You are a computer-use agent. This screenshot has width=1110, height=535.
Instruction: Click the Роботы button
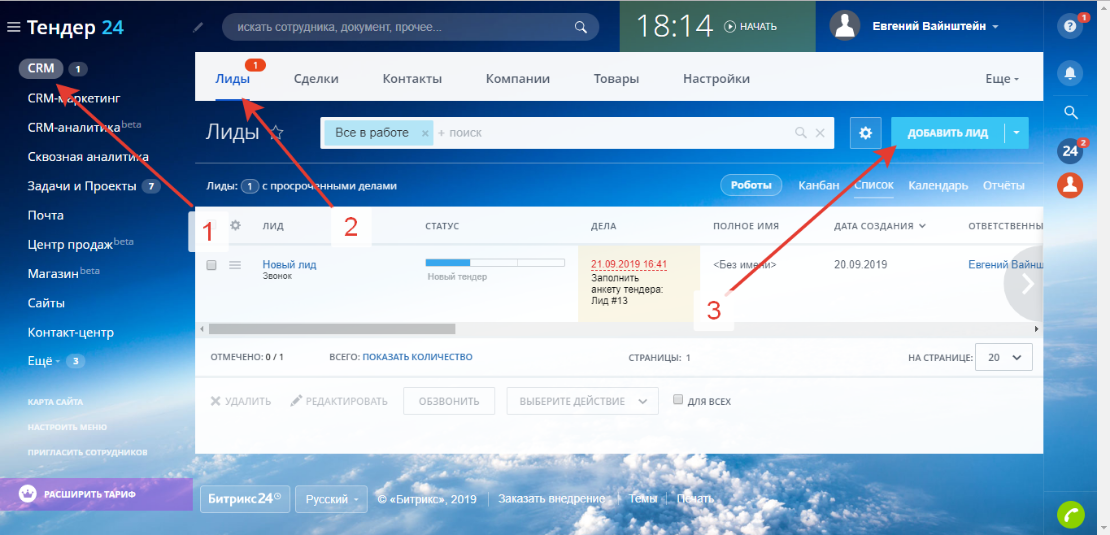point(751,185)
